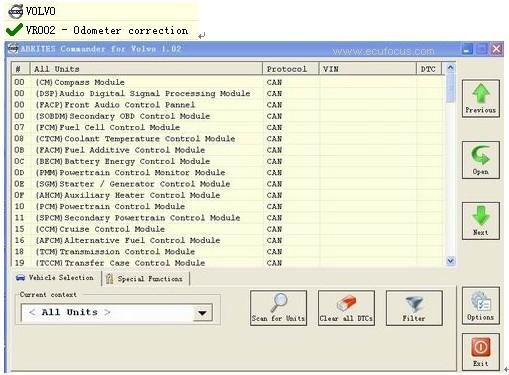Select (FACP) Front Audio Control Pannel row
Viewport: 509px width, 375px height.
(228, 105)
